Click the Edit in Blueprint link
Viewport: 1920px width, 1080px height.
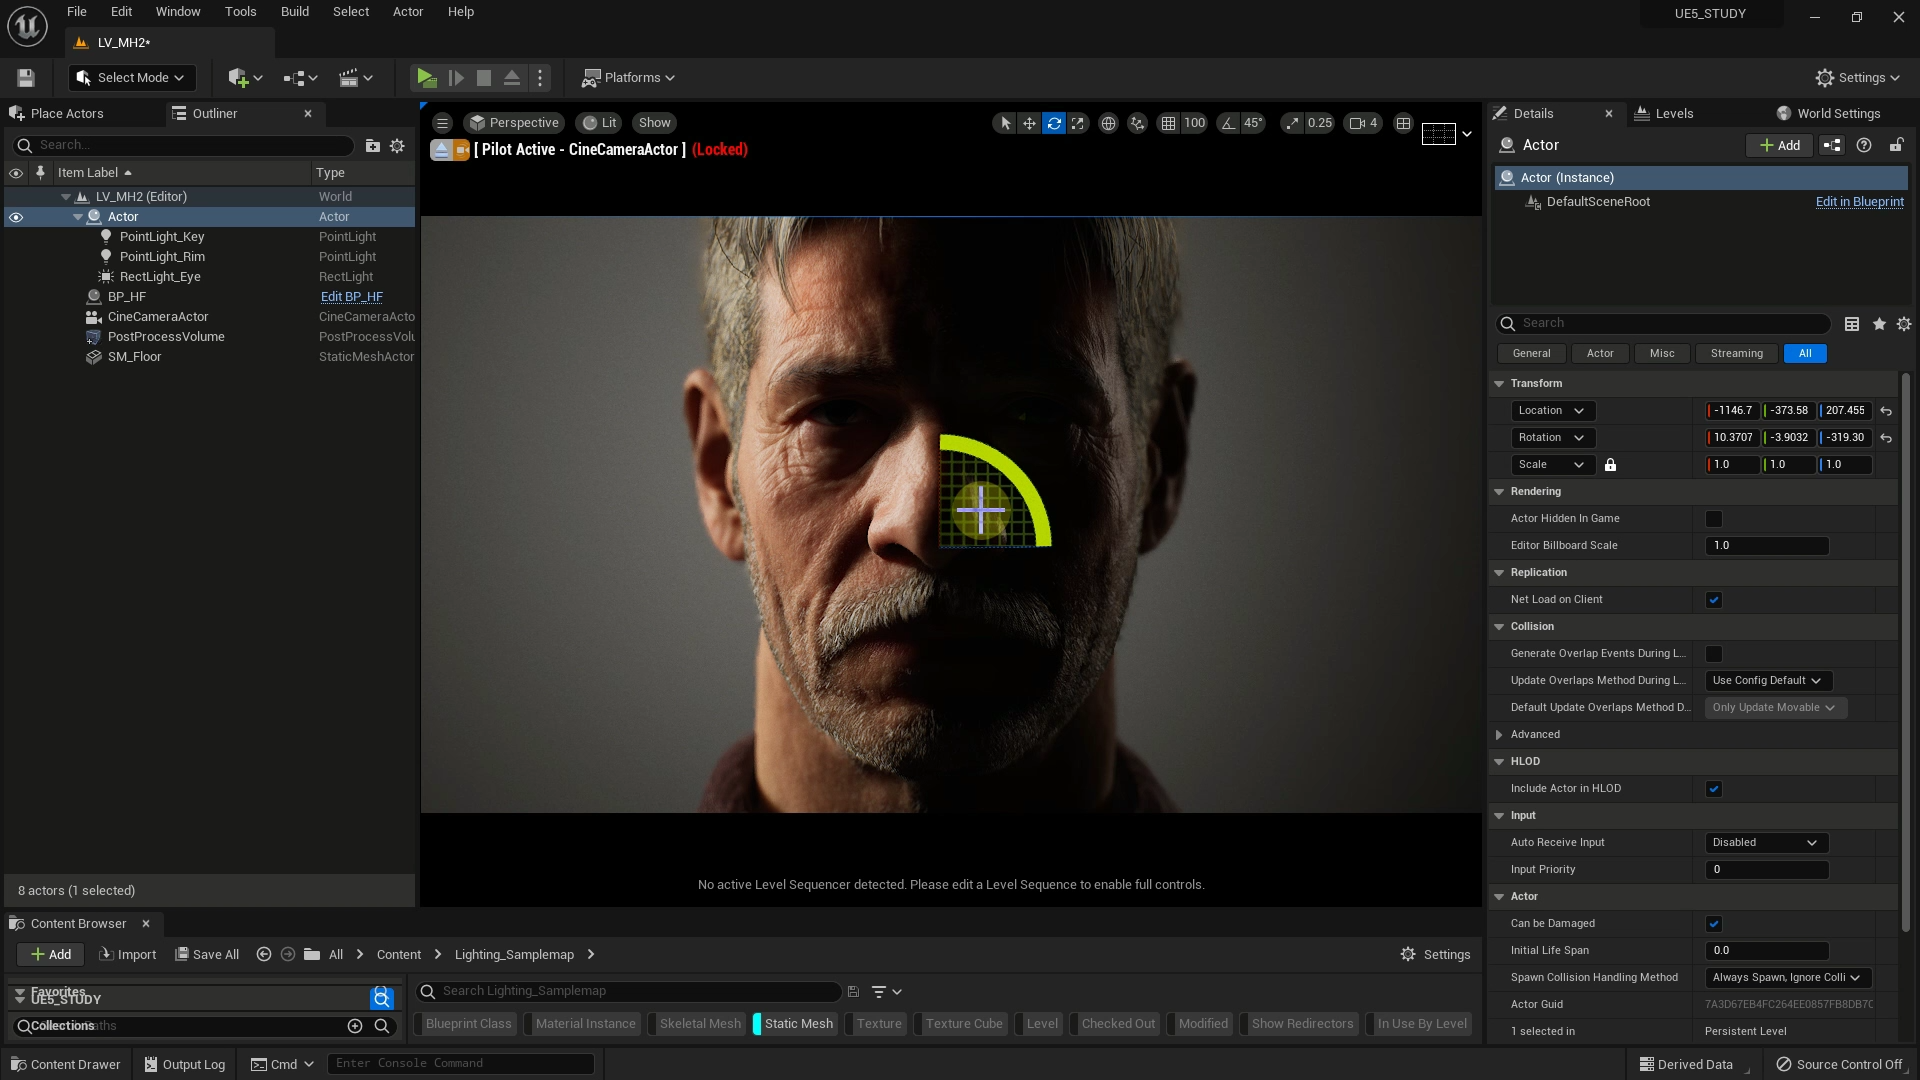[x=1859, y=202]
